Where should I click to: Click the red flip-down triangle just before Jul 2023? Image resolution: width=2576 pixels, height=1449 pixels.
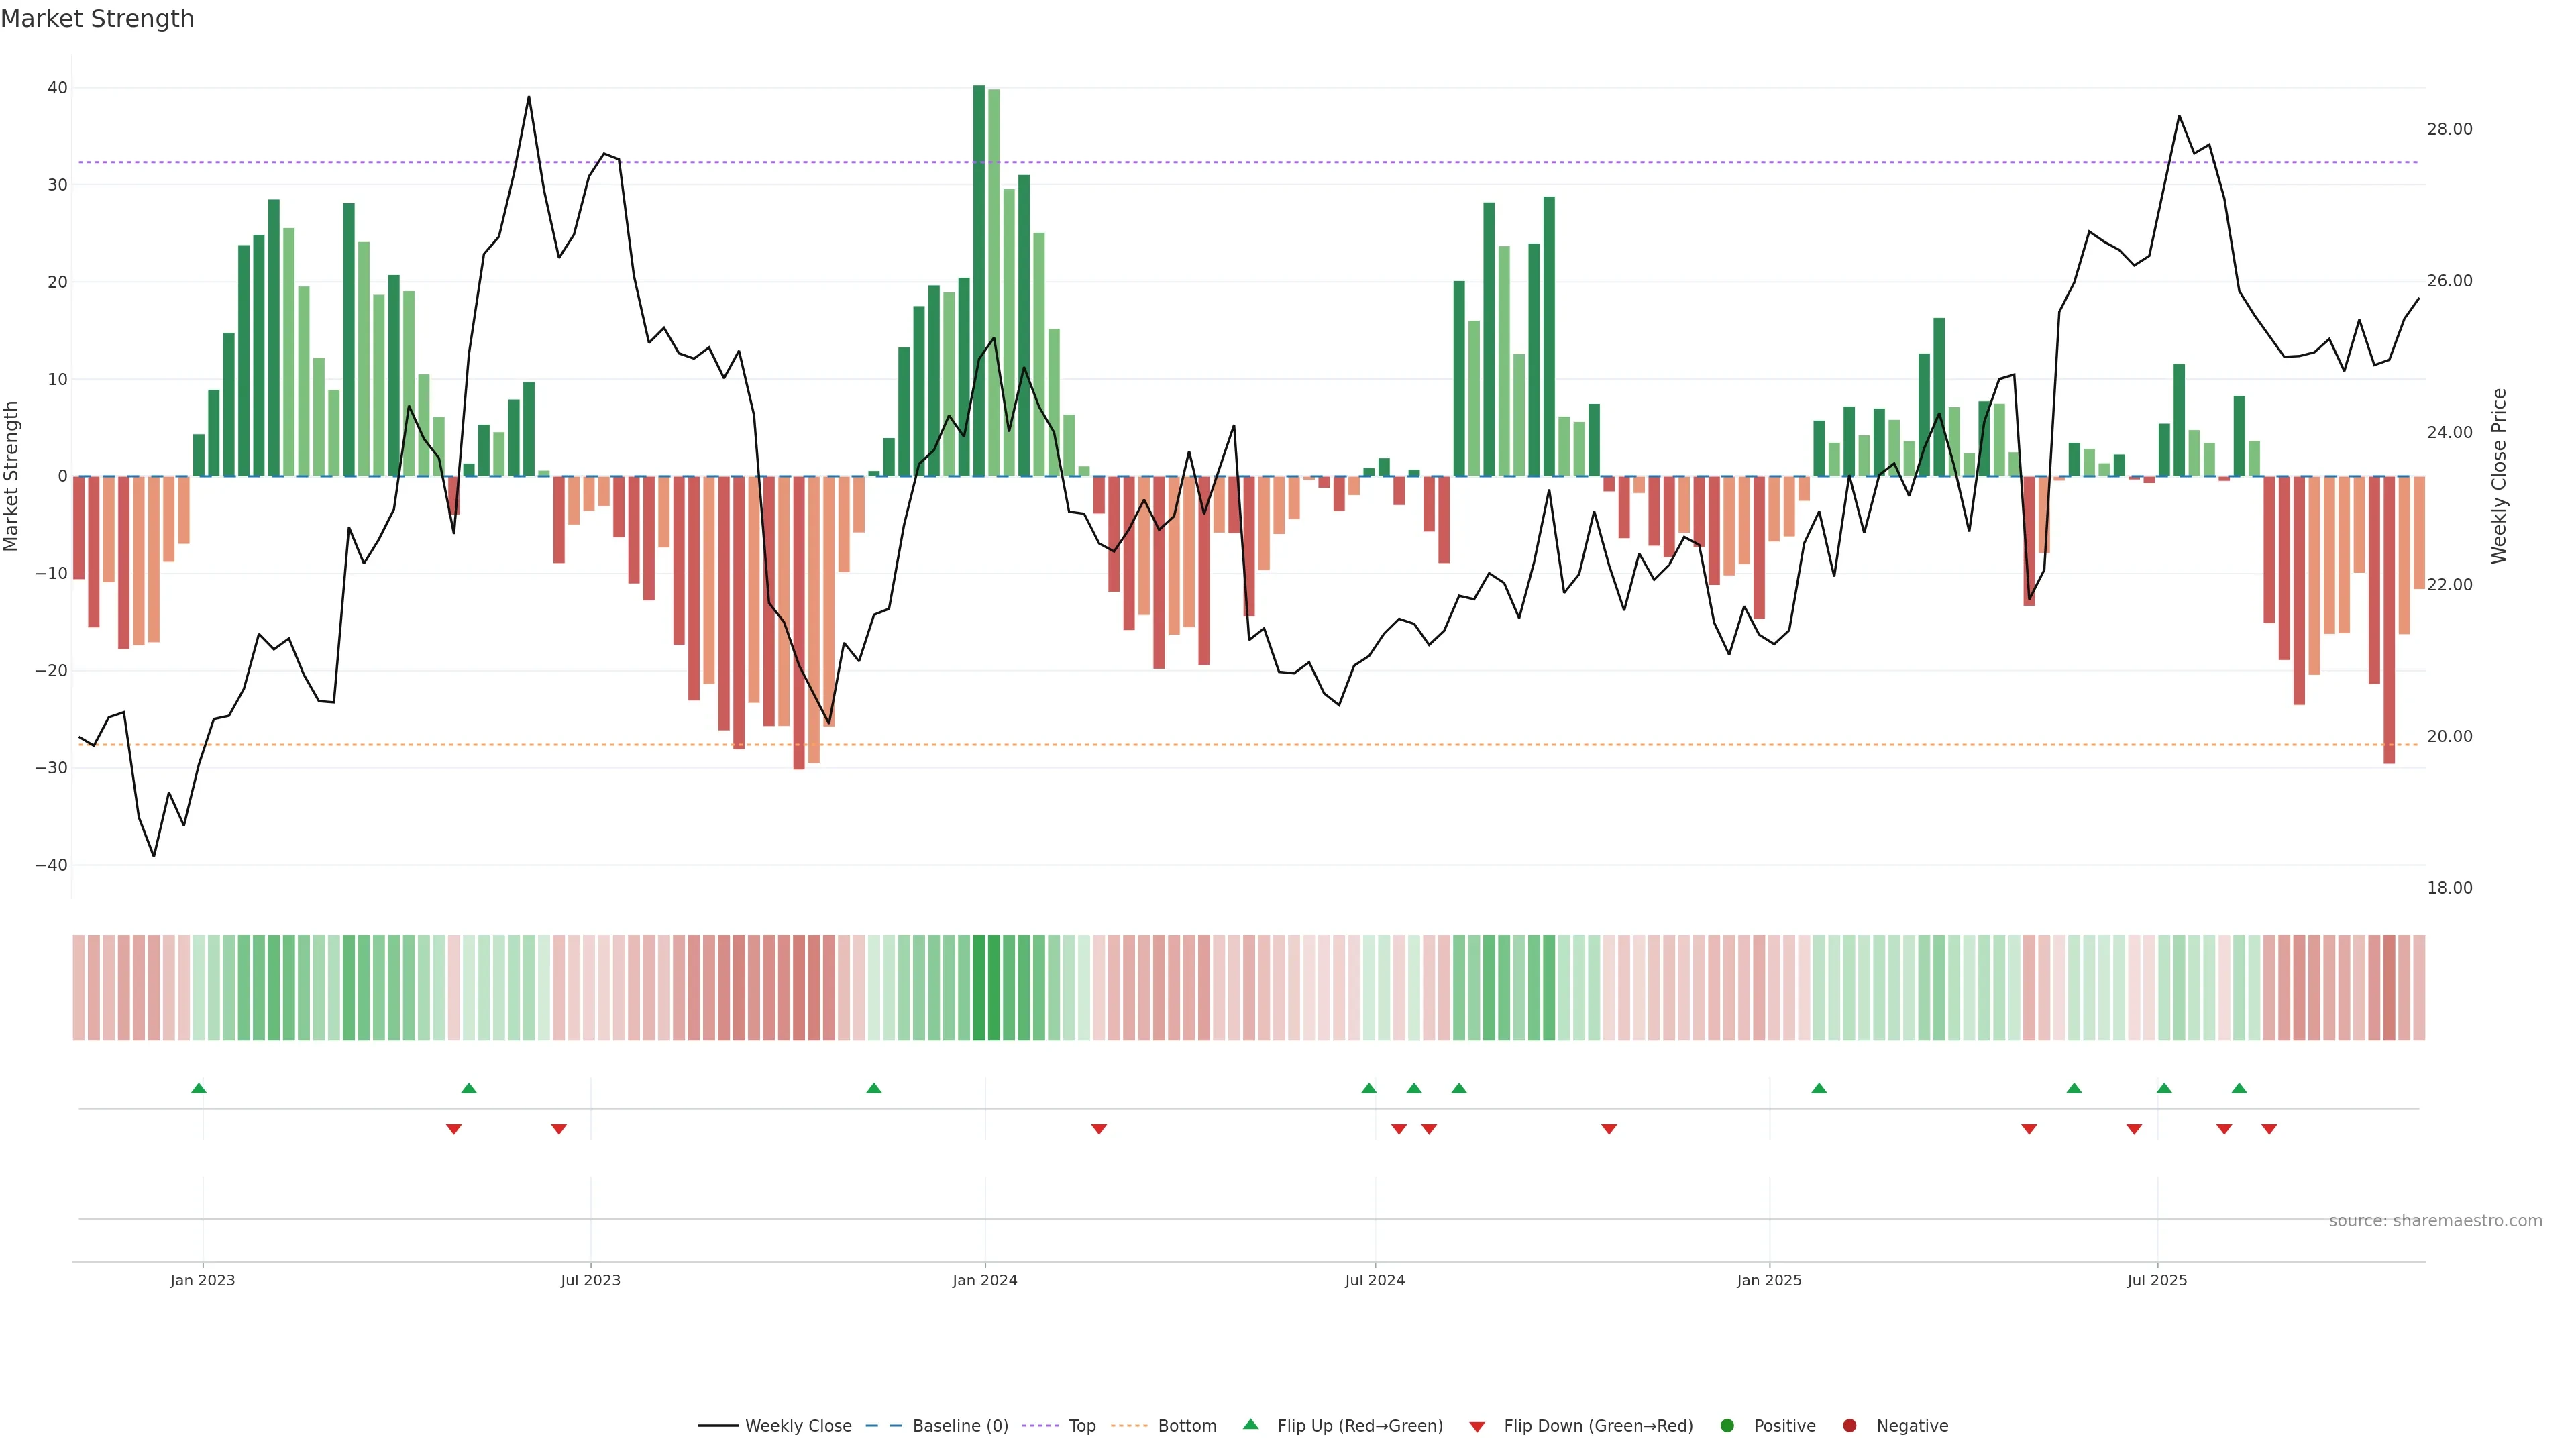559,1129
